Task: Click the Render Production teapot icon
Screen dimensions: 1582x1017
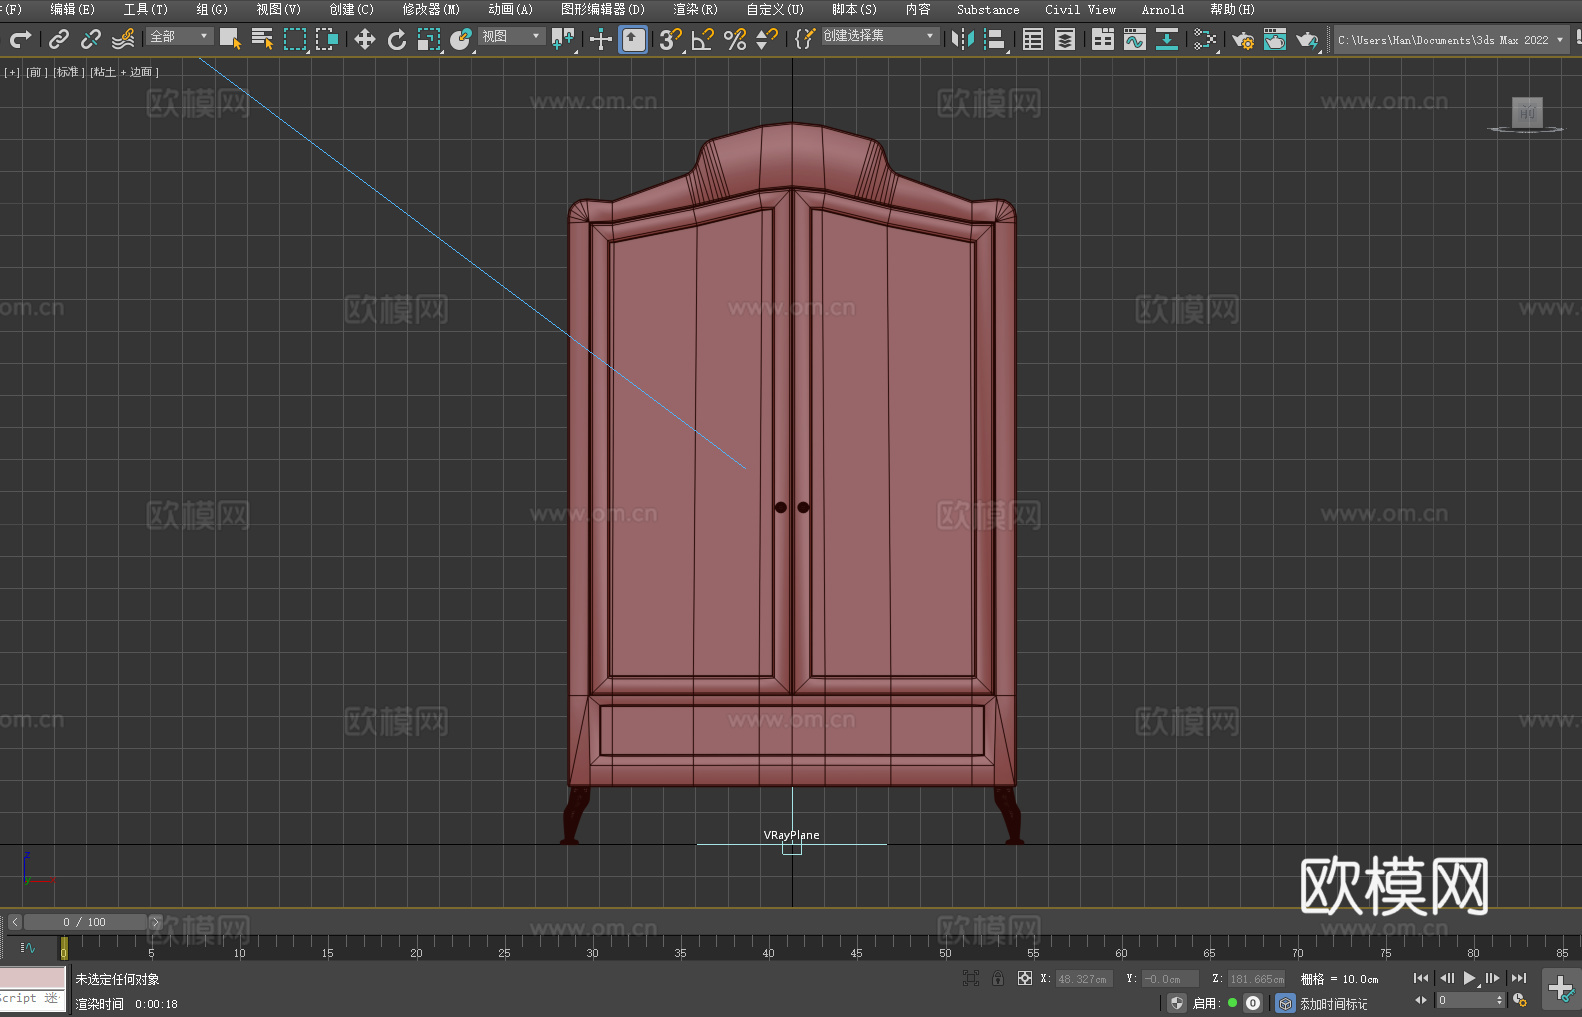Action: (1307, 39)
